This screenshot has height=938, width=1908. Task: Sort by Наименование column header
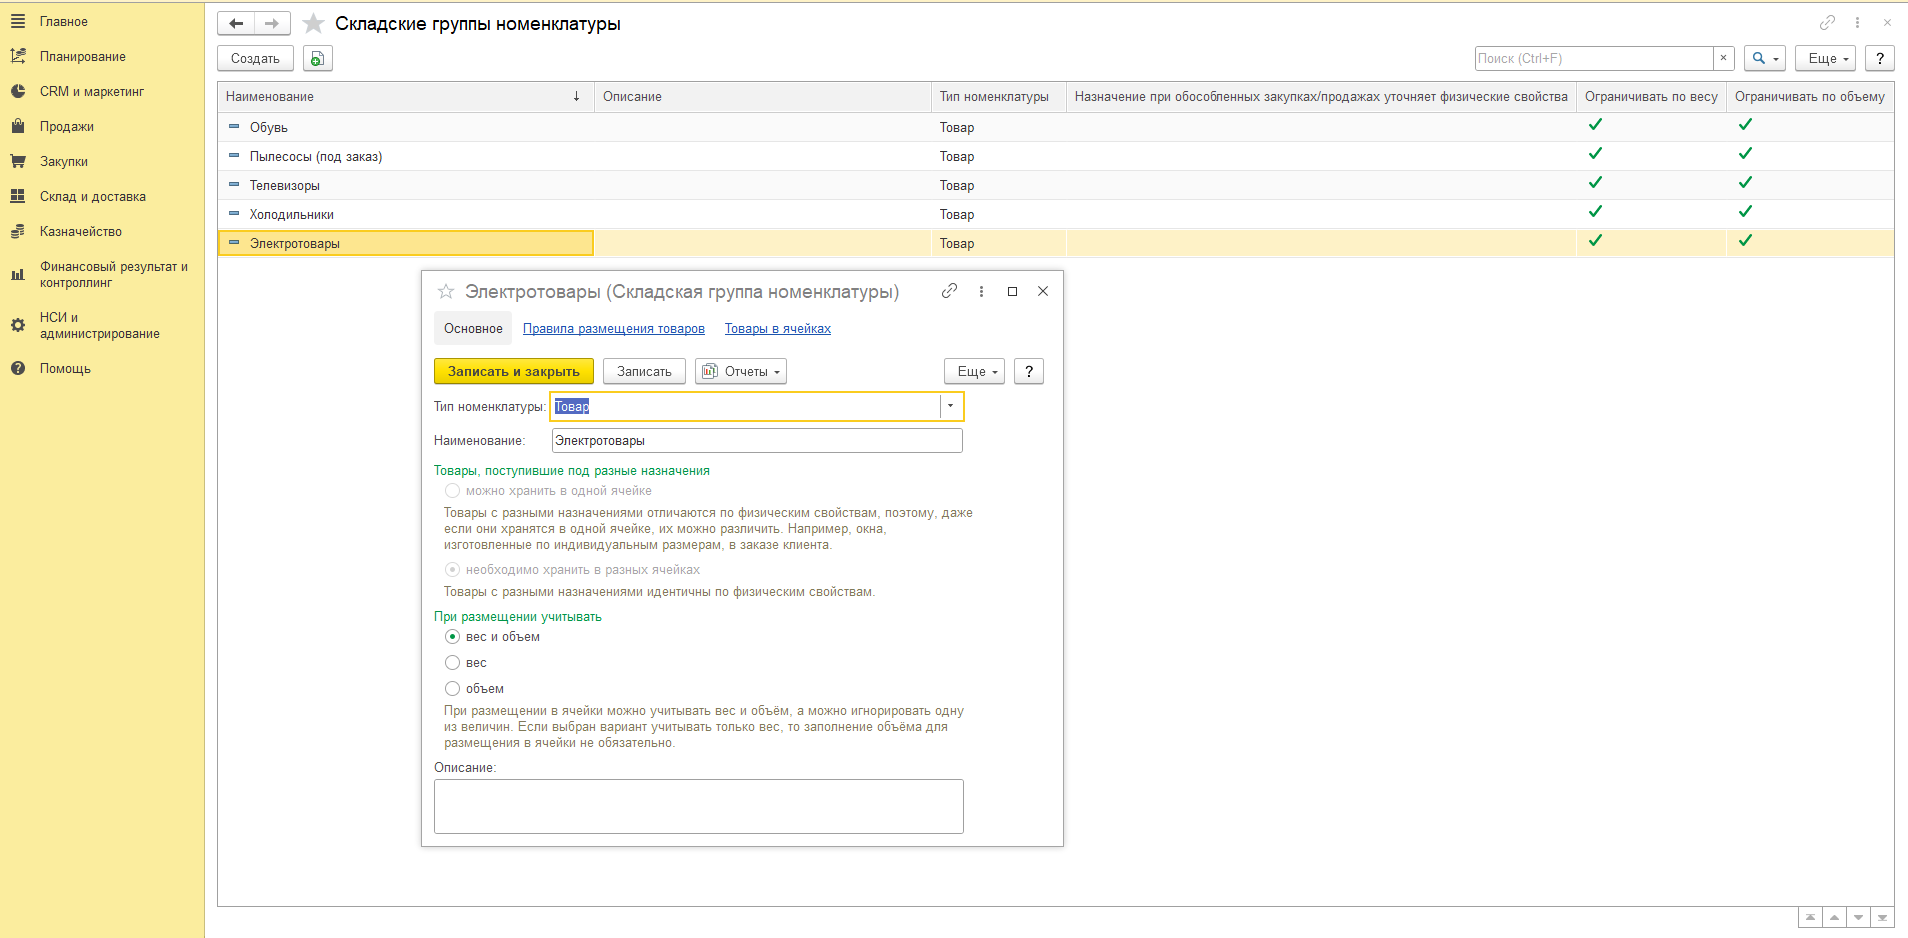(405, 97)
